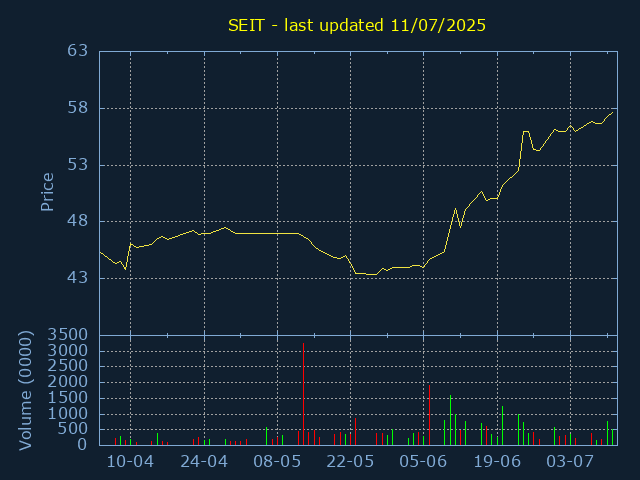
Task: Click the 03-07 date axis label
Action: [570, 462]
